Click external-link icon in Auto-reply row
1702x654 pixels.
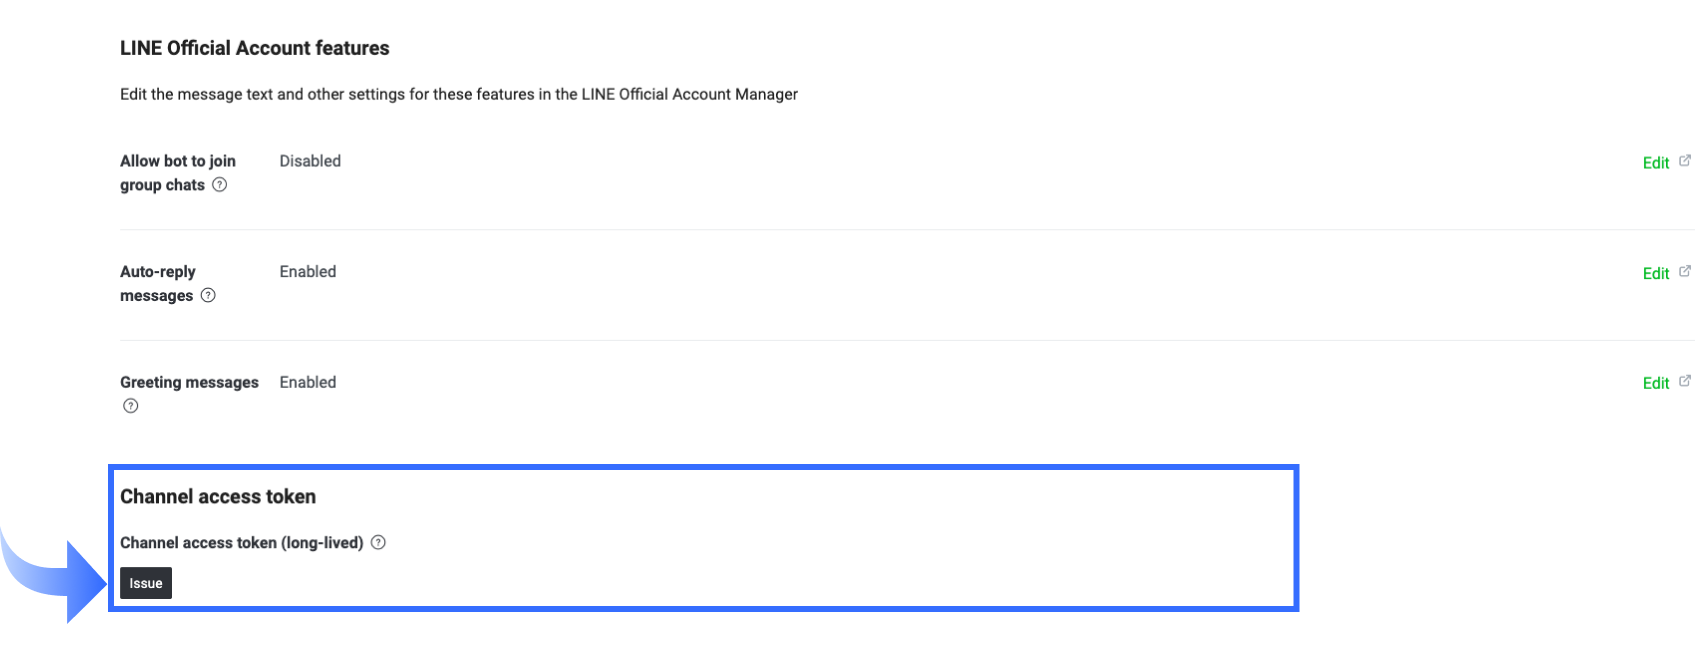[x=1685, y=271]
